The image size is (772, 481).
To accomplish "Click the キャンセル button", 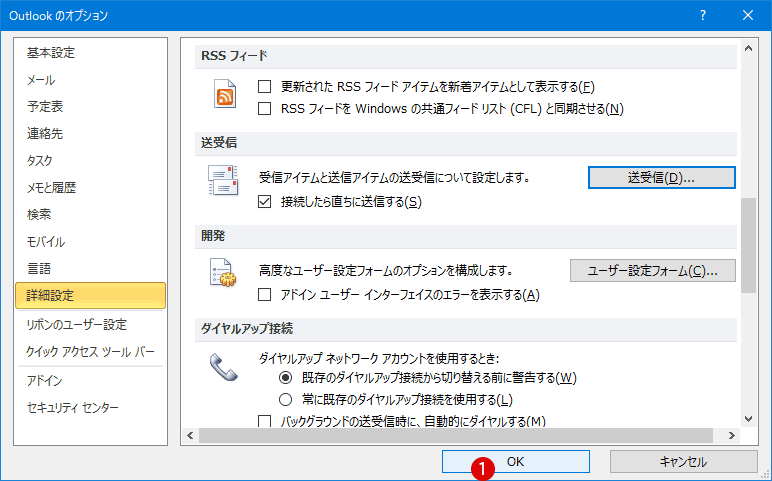I will (683, 462).
